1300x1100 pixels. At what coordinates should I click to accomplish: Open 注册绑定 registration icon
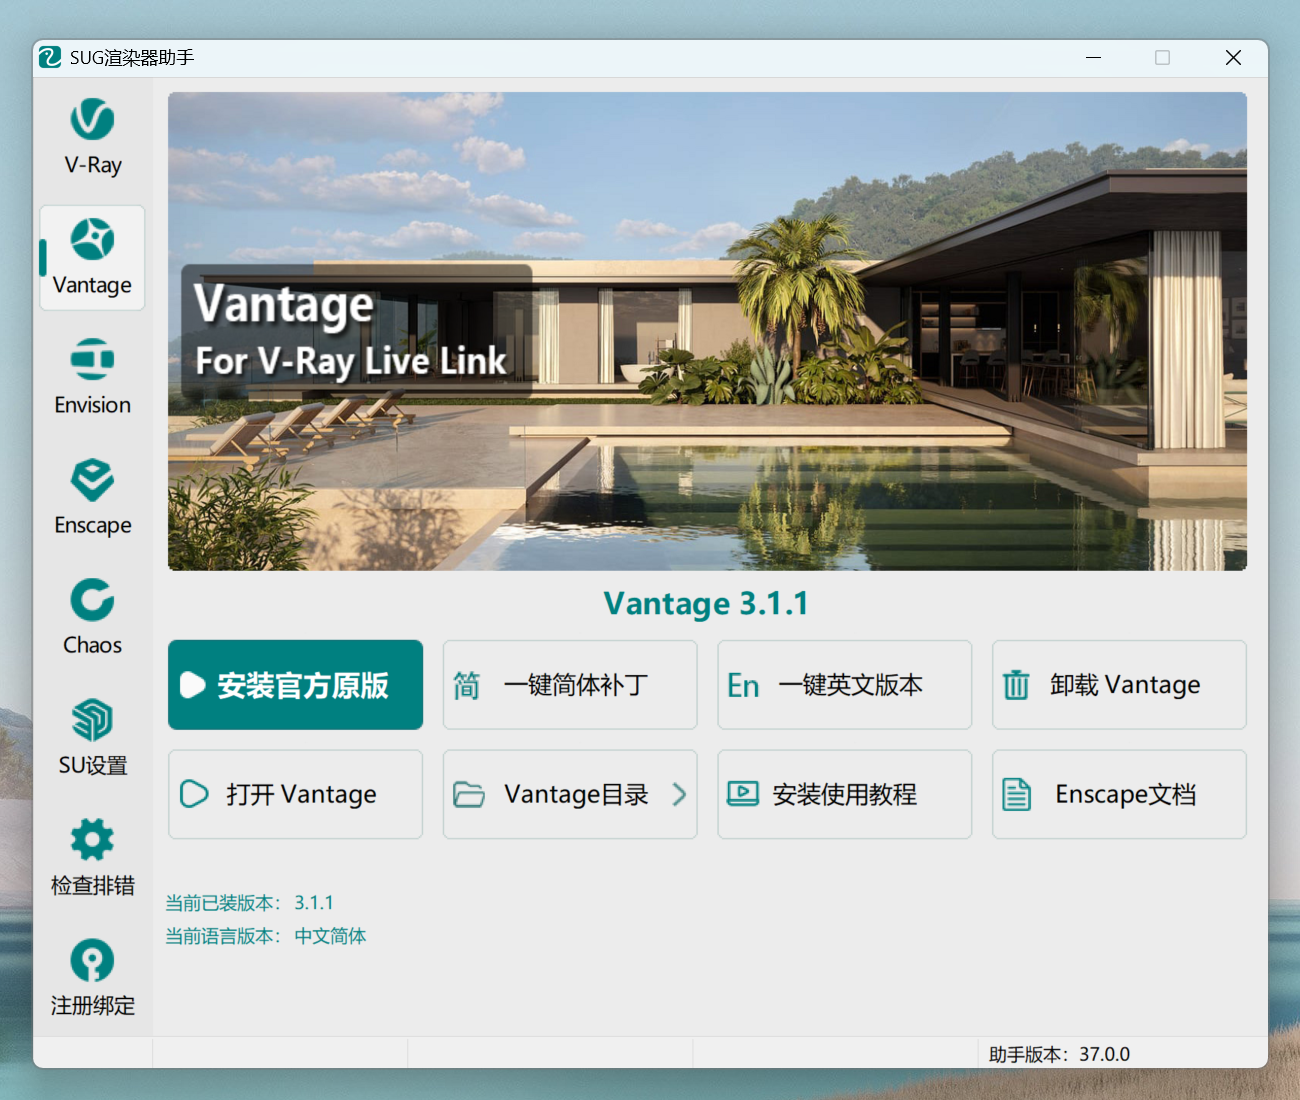click(92, 960)
